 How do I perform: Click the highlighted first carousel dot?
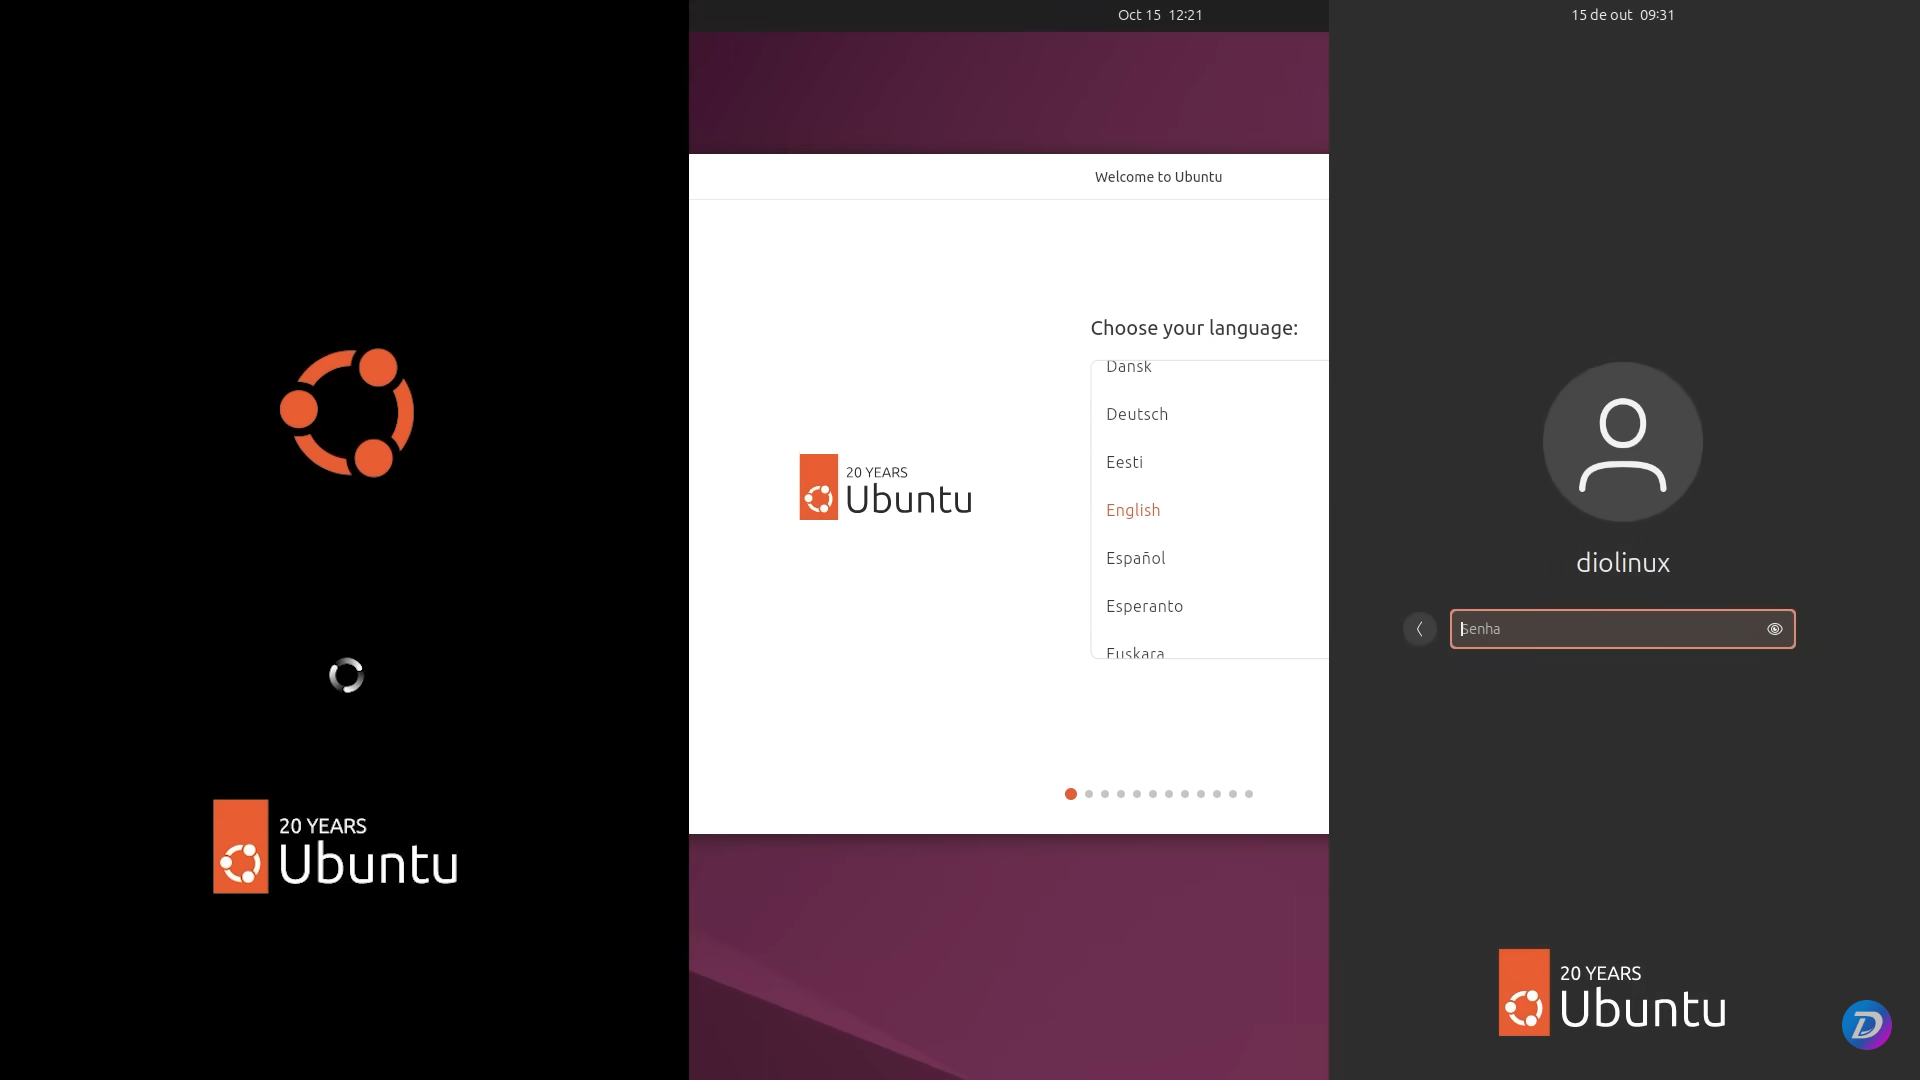1071,794
